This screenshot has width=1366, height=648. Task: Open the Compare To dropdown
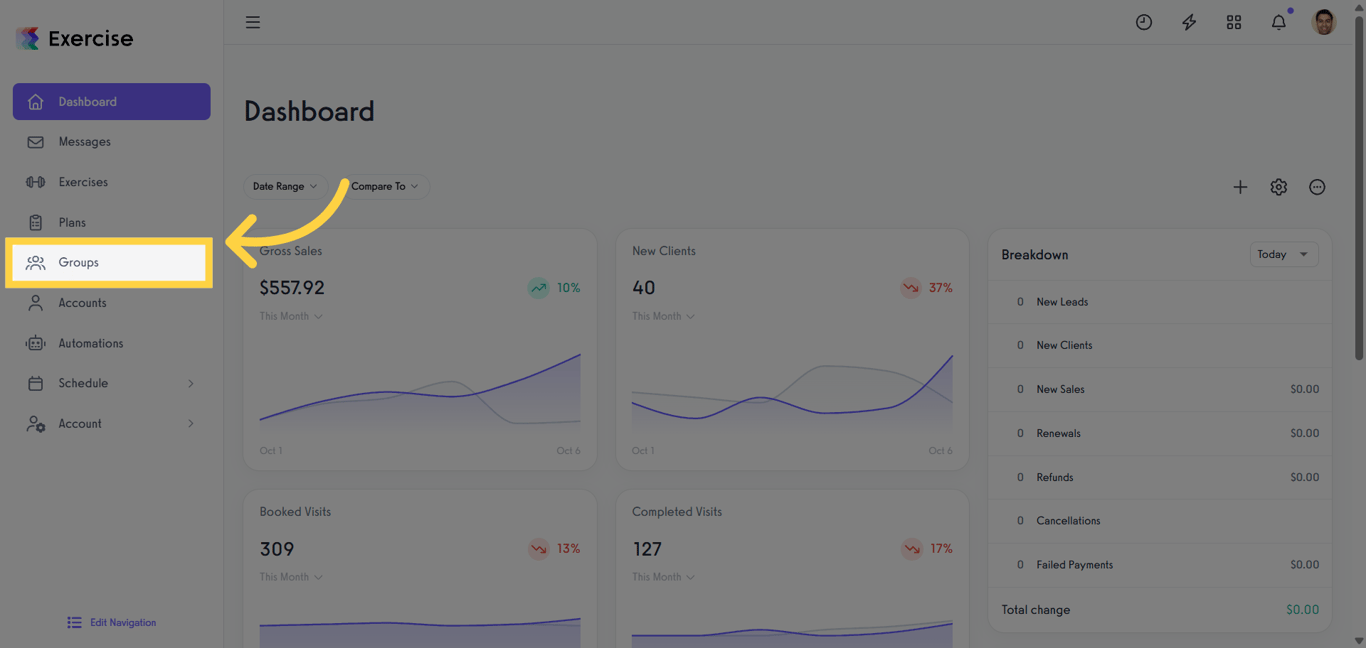(x=385, y=186)
